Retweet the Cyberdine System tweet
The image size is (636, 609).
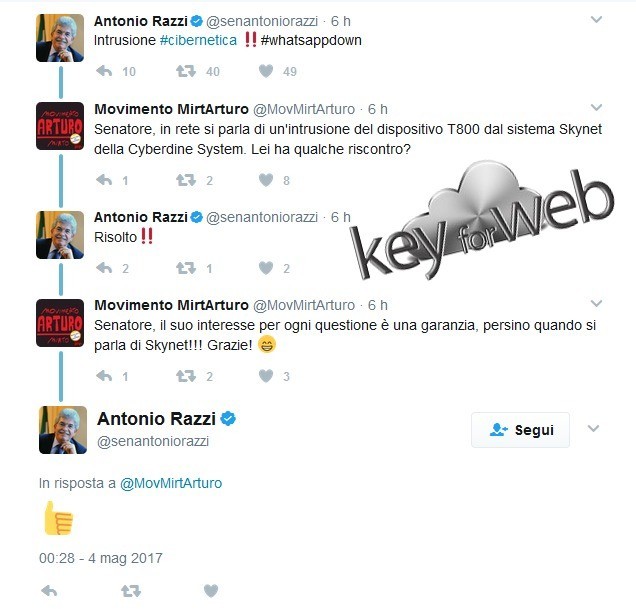click(x=186, y=180)
